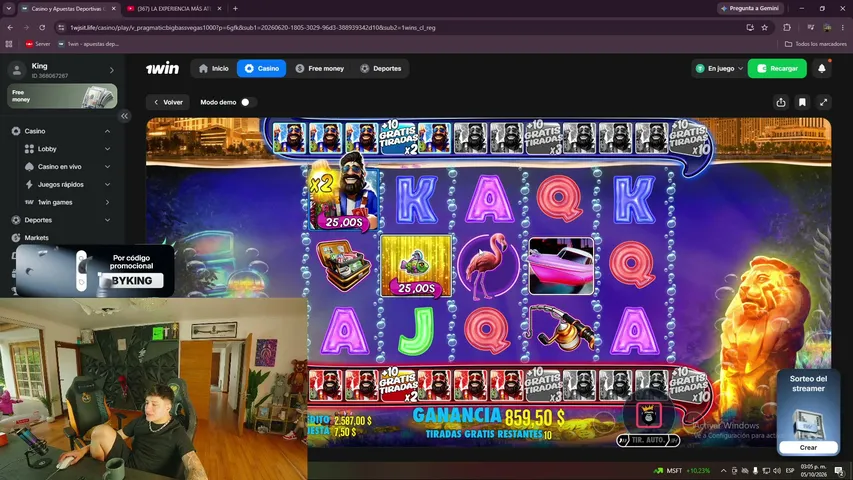Collapse the left sidebar panel
Viewport: 853px width, 480px height.
click(x=125, y=116)
